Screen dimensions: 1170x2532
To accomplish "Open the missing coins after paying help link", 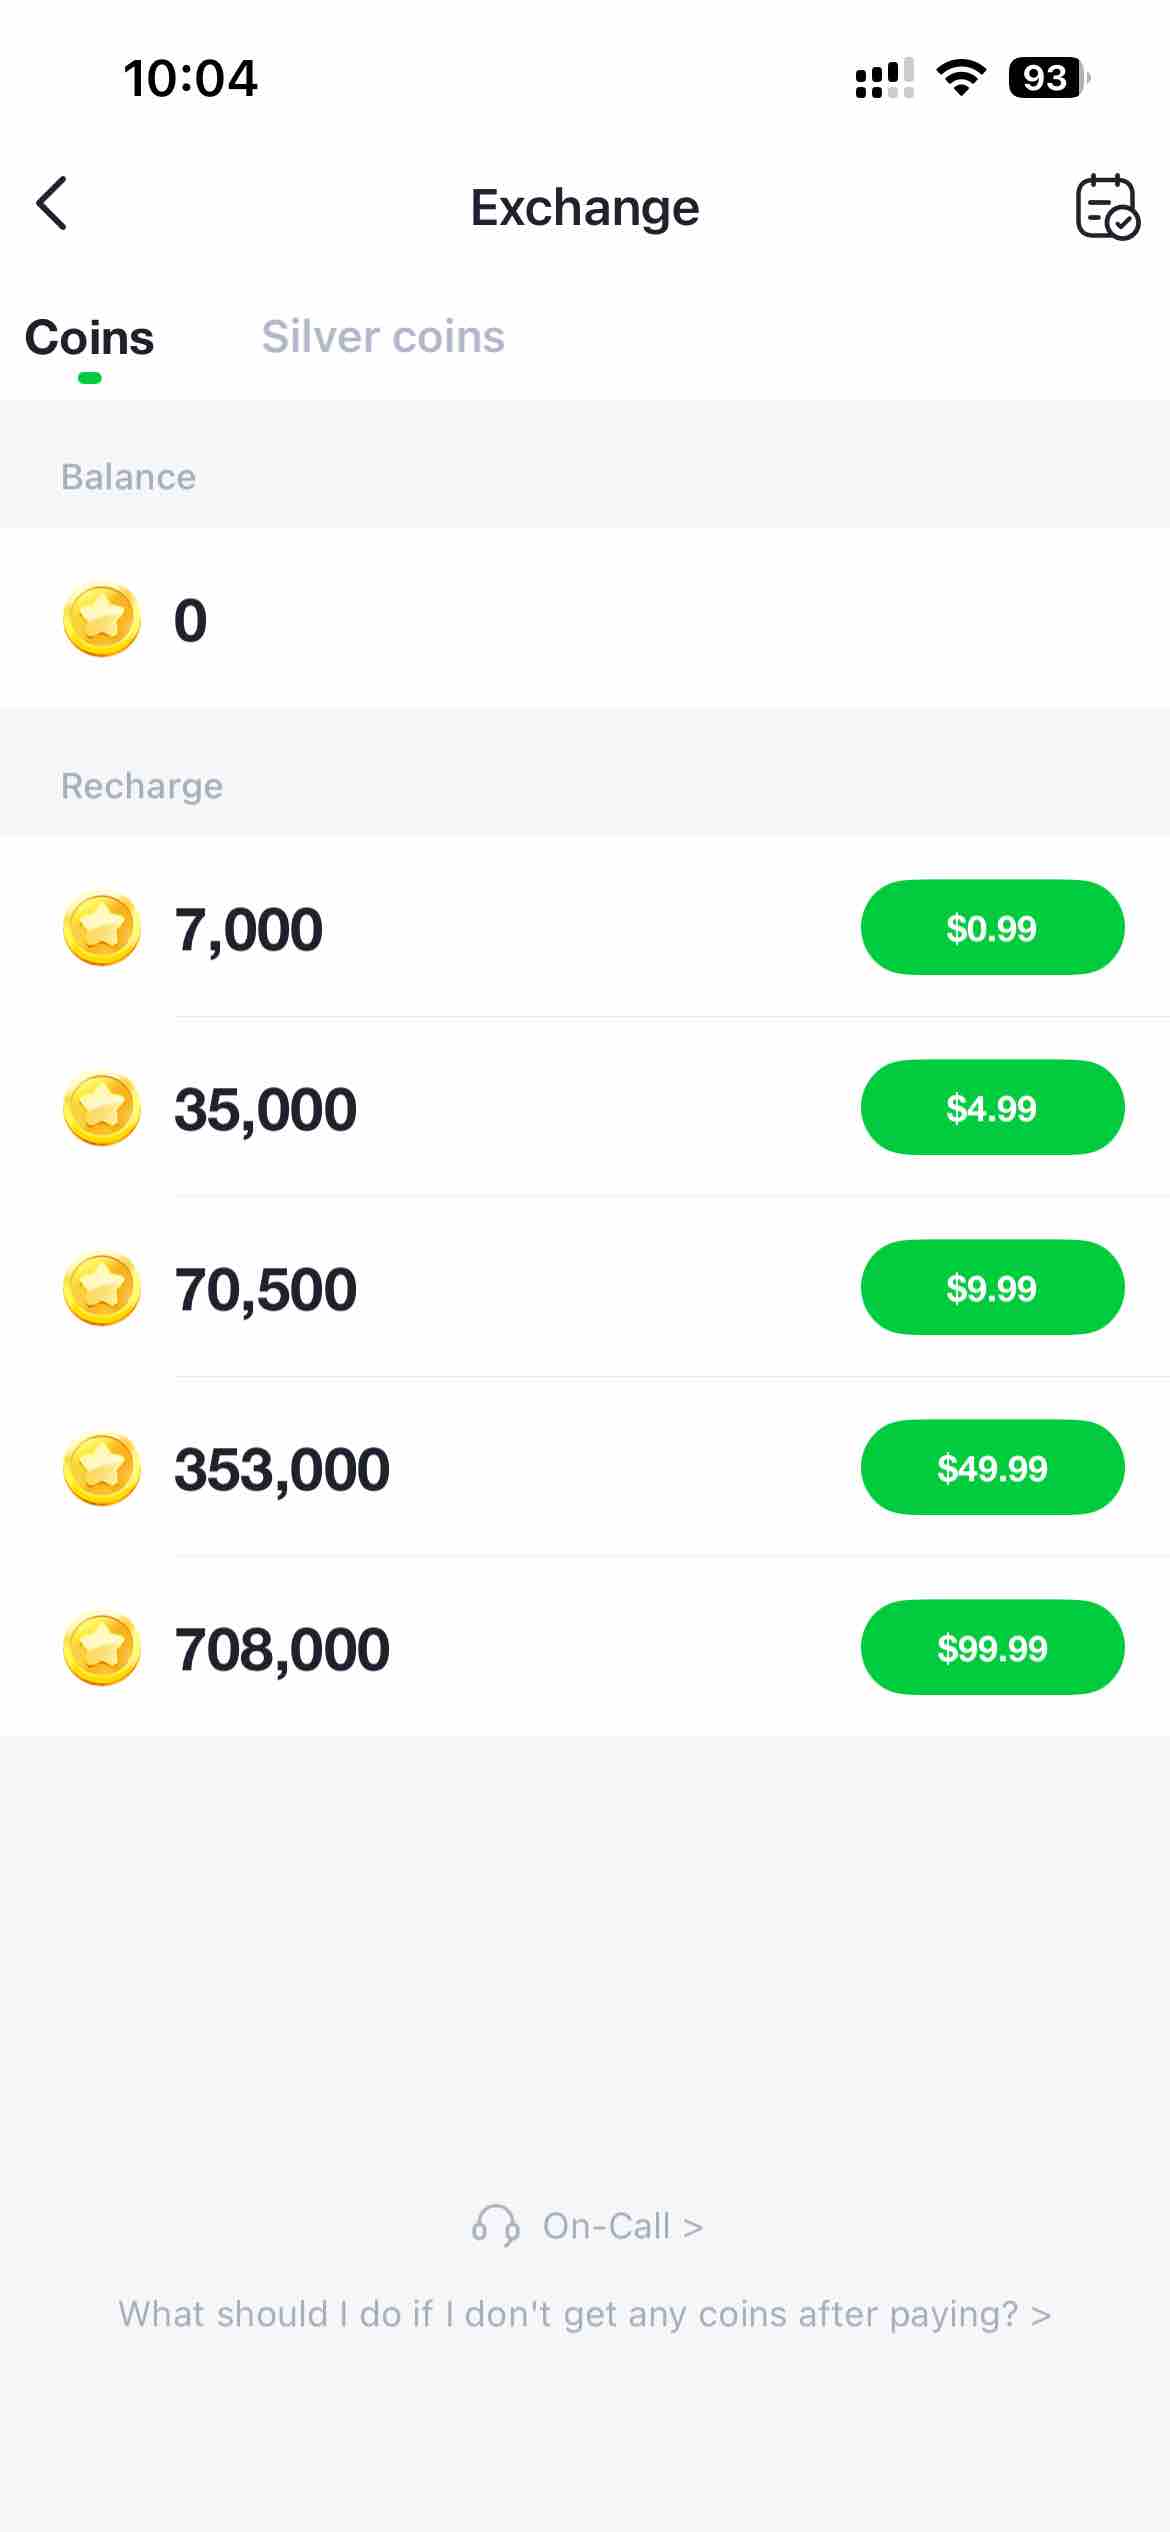I will [x=584, y=2314].
